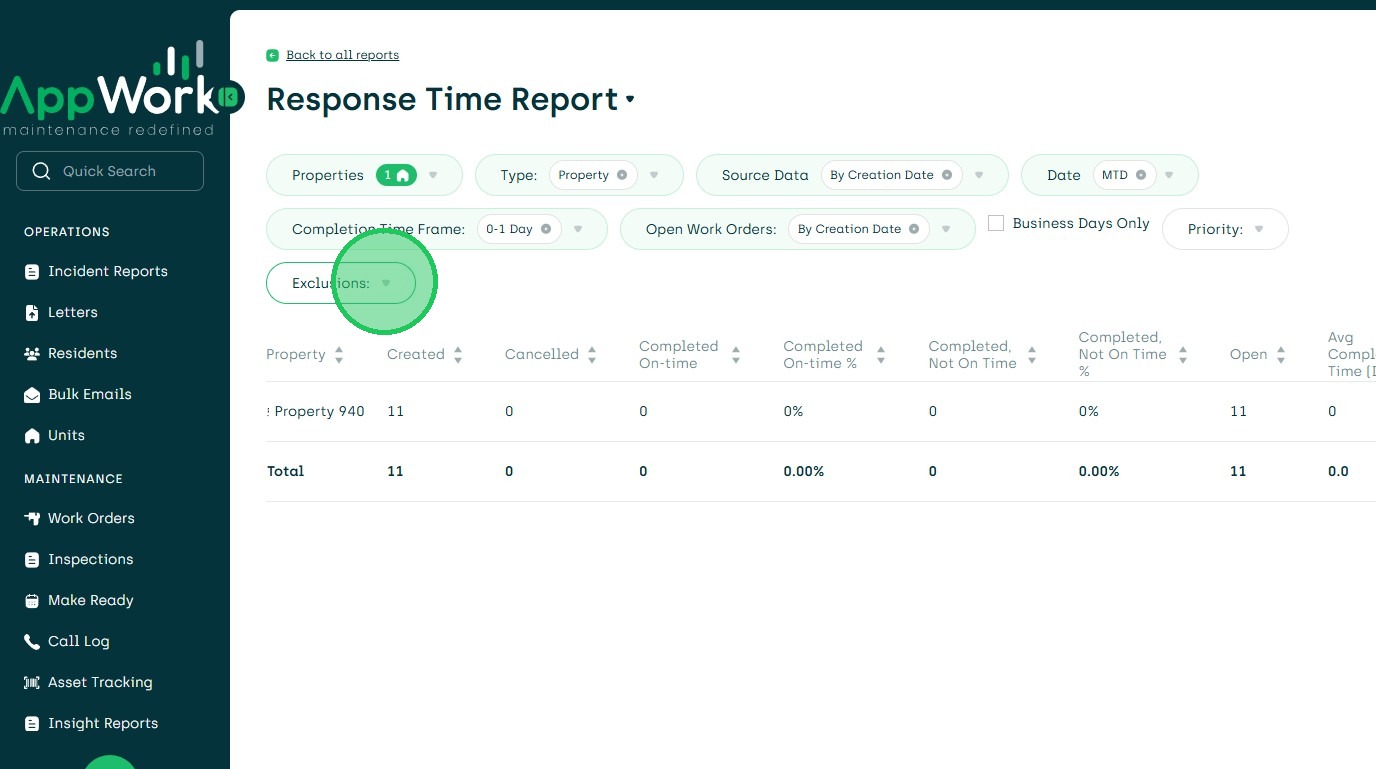Screen dimensions: 1376x769
Task: Open the Properties filter dropdown
Action: tap(433, 175)
